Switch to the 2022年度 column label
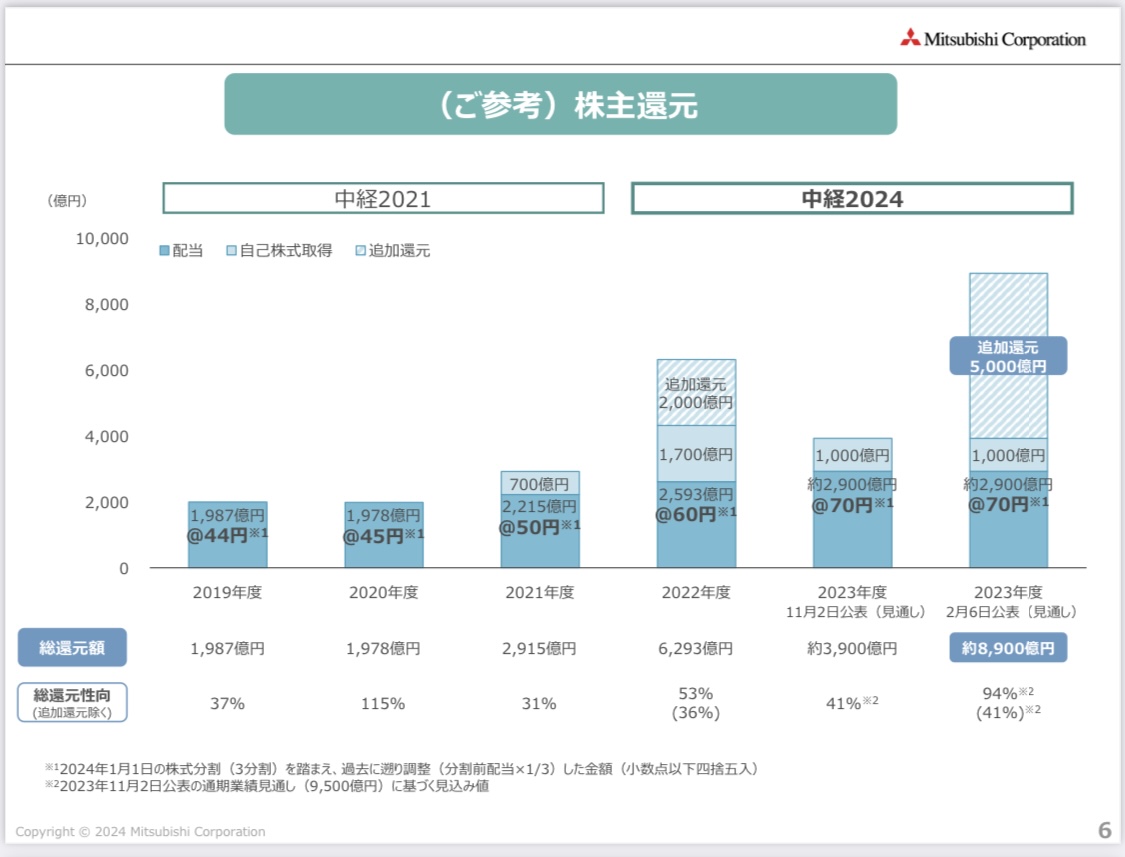1125x857 pixels. click(694, 592)
